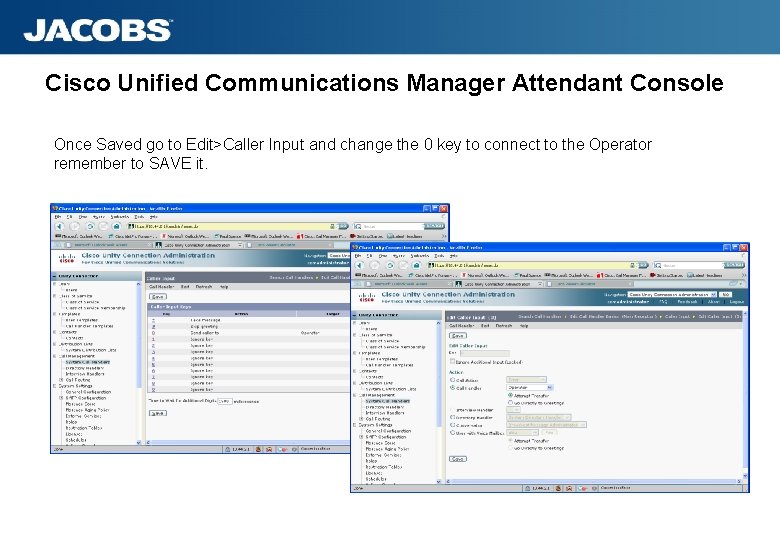The height and width of the screenshot is (540, 780).
Task: Click the About link in right window header
Action: pyautogui.click(x=713, y=302)
